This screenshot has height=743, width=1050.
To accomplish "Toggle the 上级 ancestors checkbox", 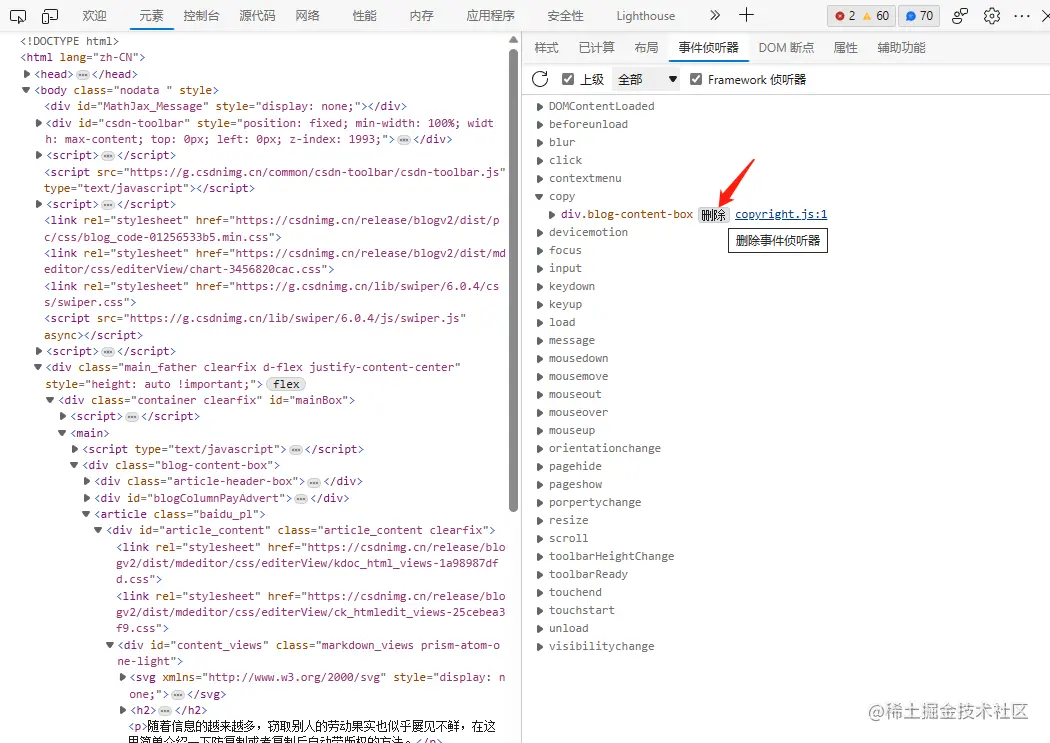I will click(568, 79).
